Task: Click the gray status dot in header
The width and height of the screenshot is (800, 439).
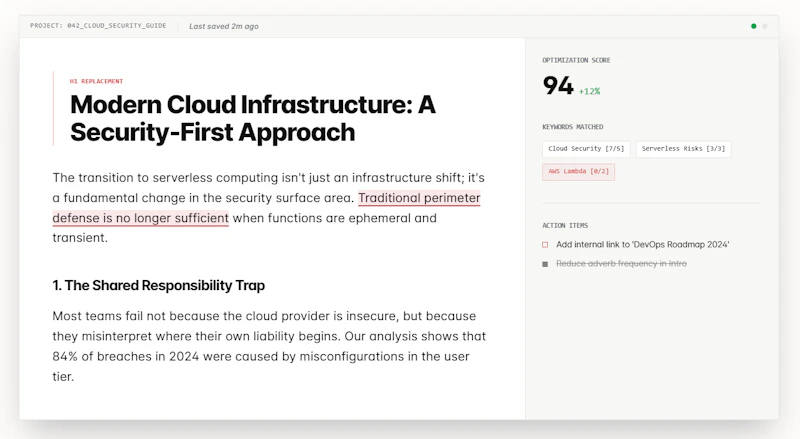Action: pos(765,26)
